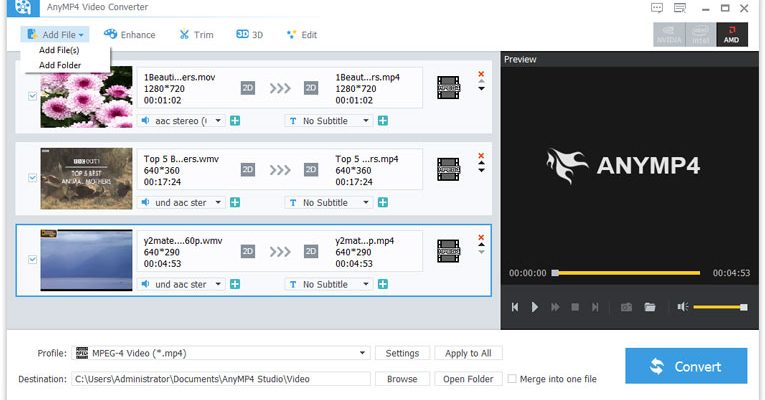Move Top 5 B...ers.wmv up in list
Viewport: 765px width, 400px height.
[482, 163]
